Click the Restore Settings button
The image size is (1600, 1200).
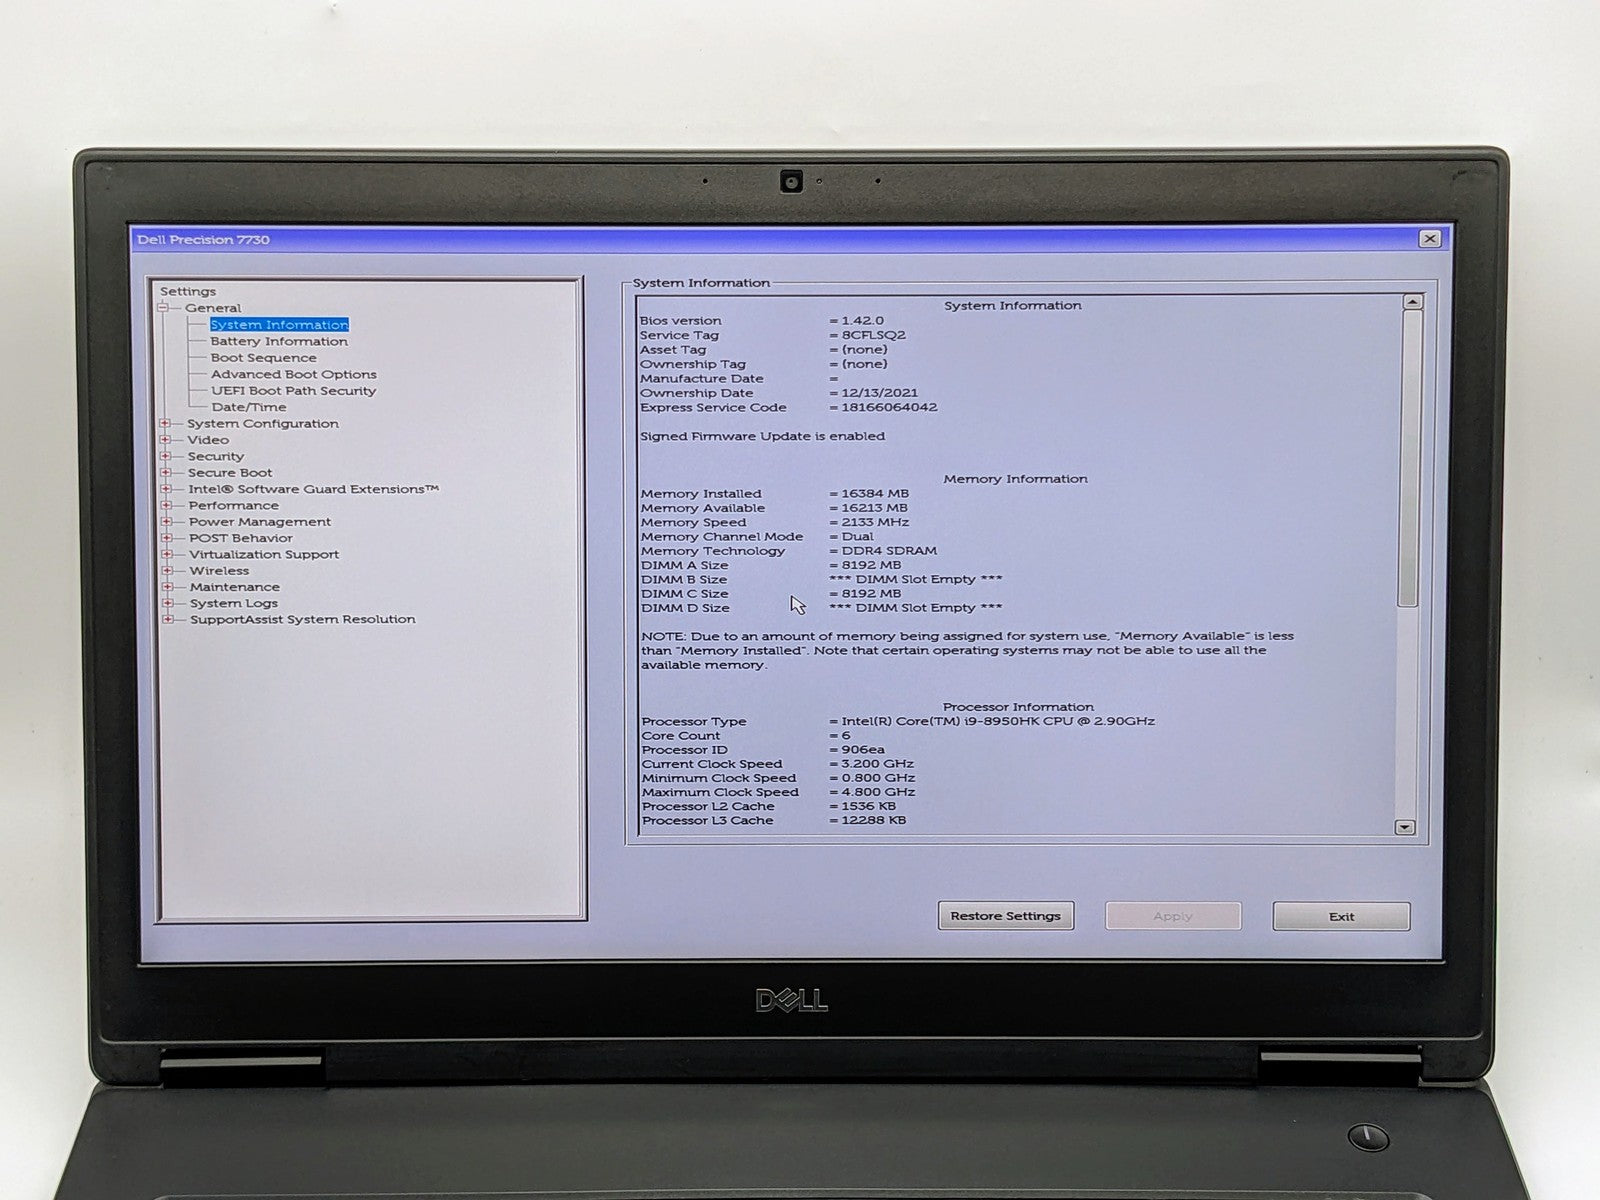(x=1006, y=916)
